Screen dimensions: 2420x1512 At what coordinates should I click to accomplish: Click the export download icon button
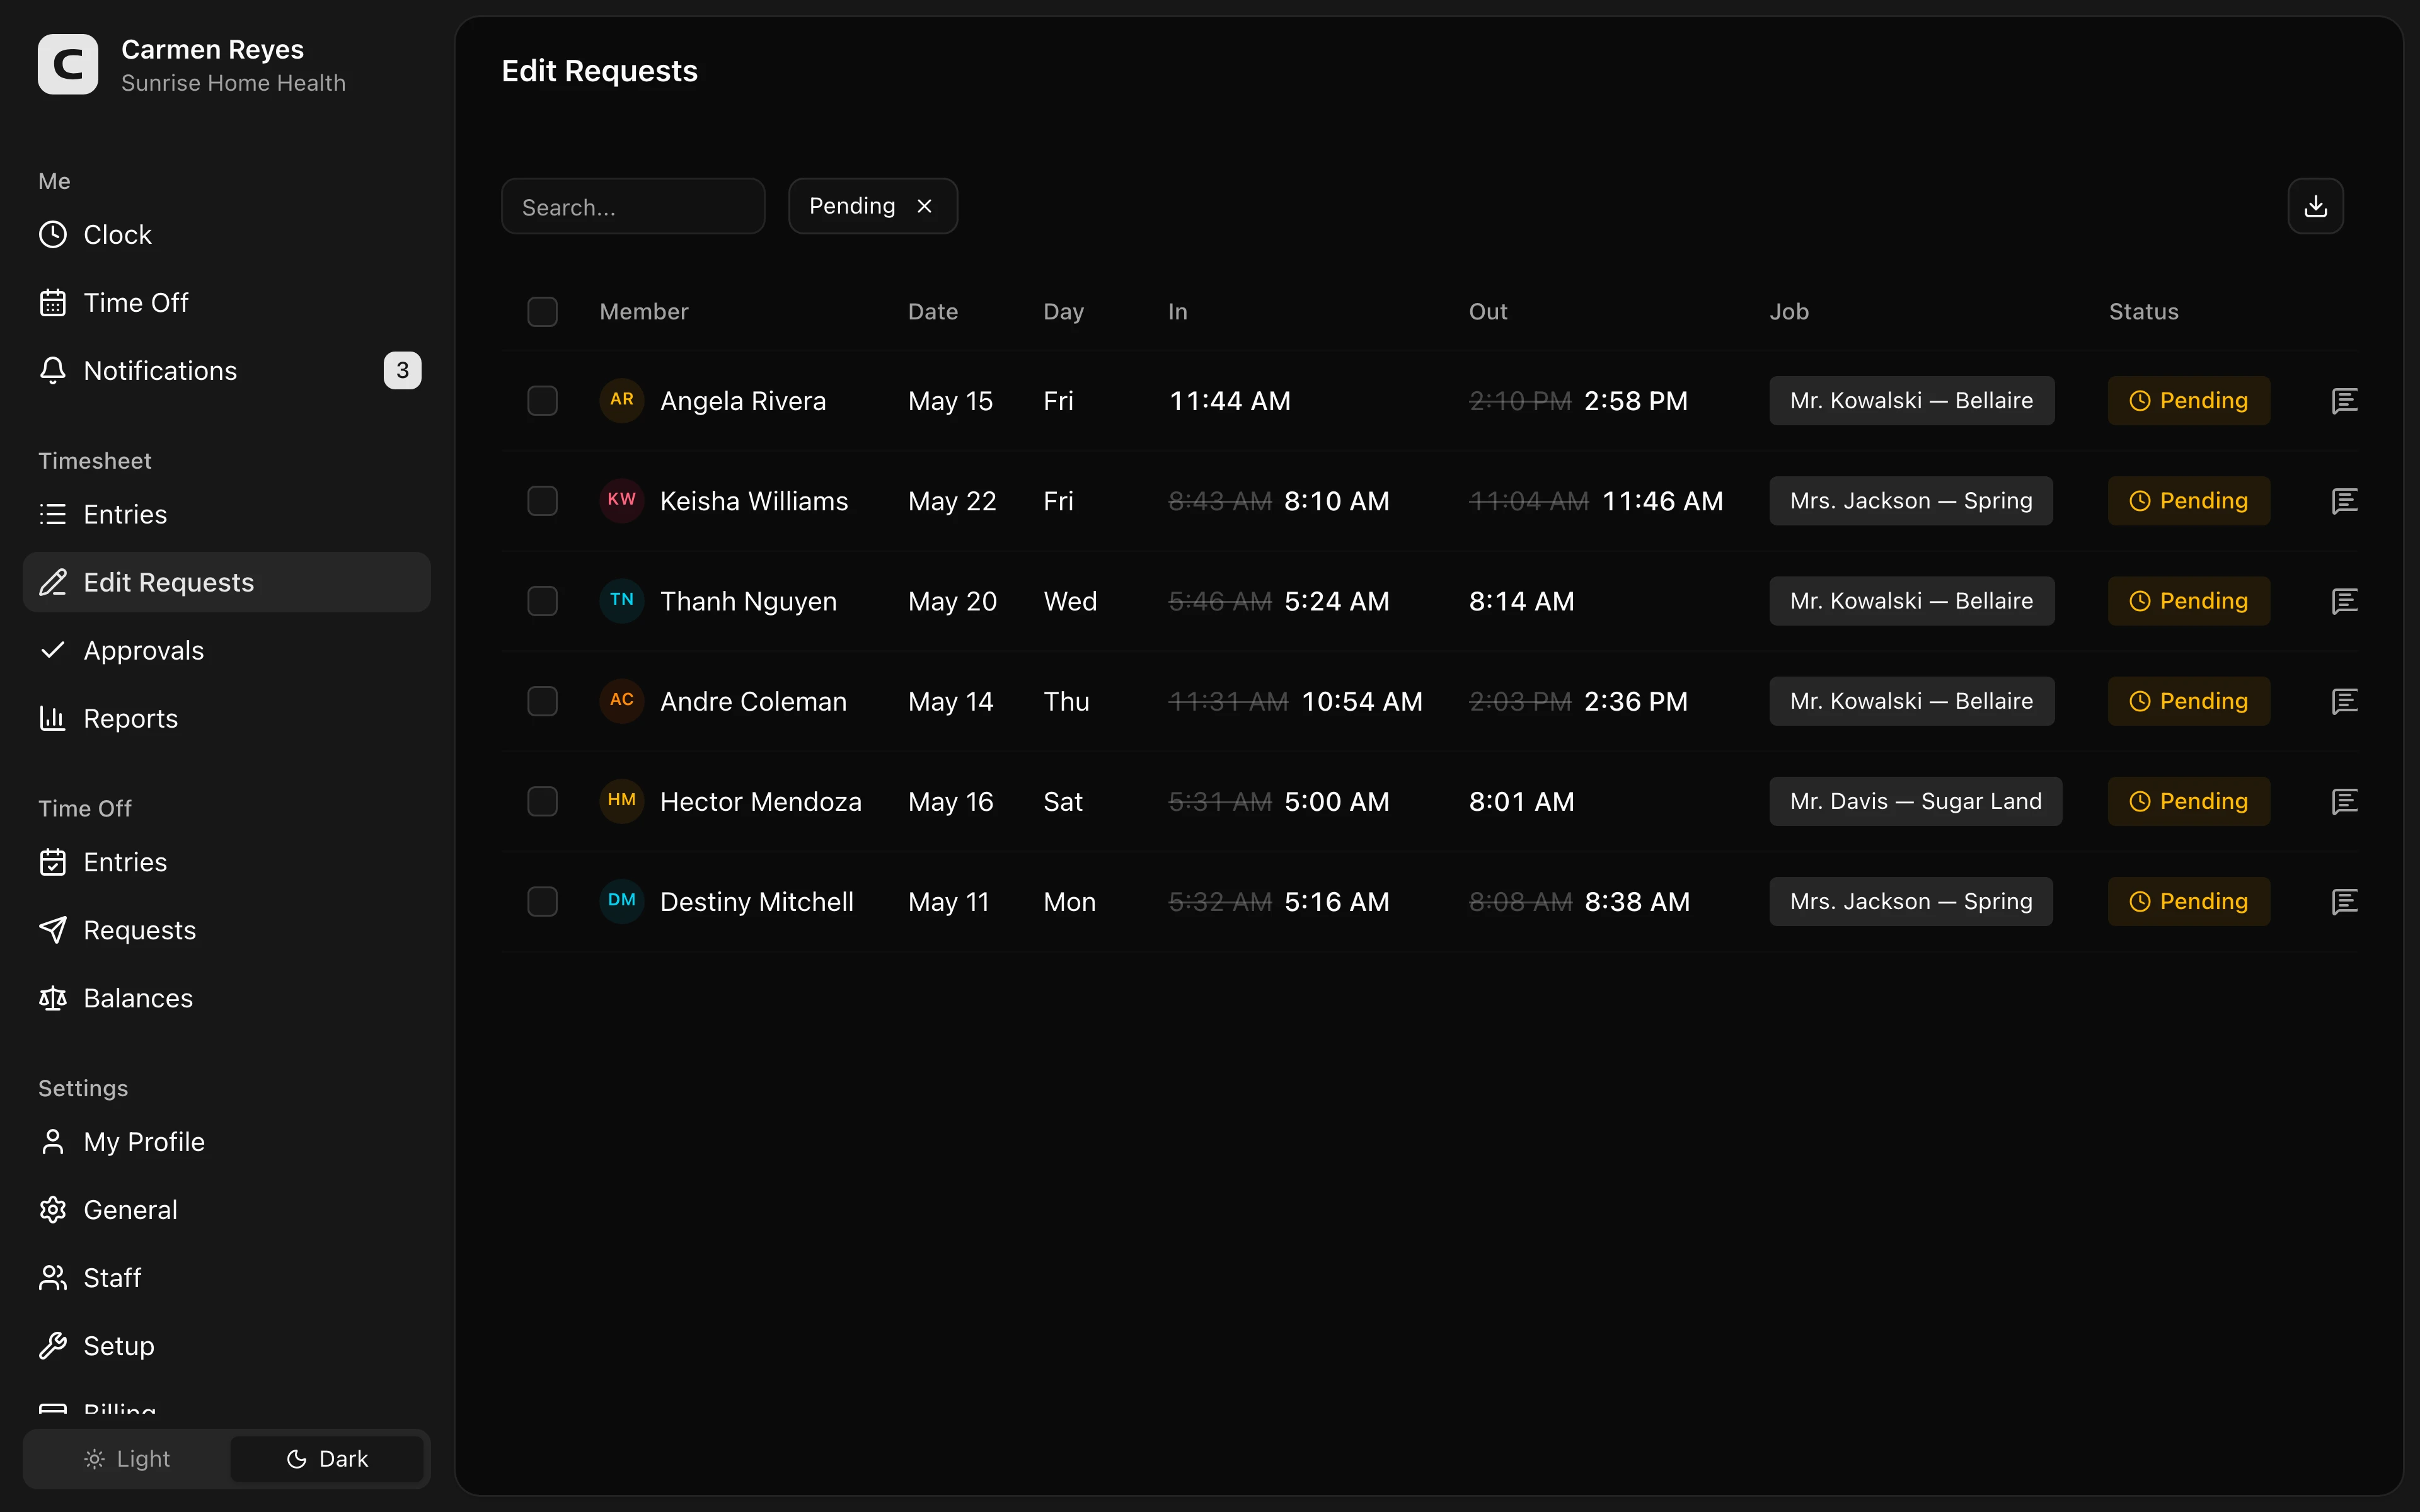click(x=2315, y=206)
